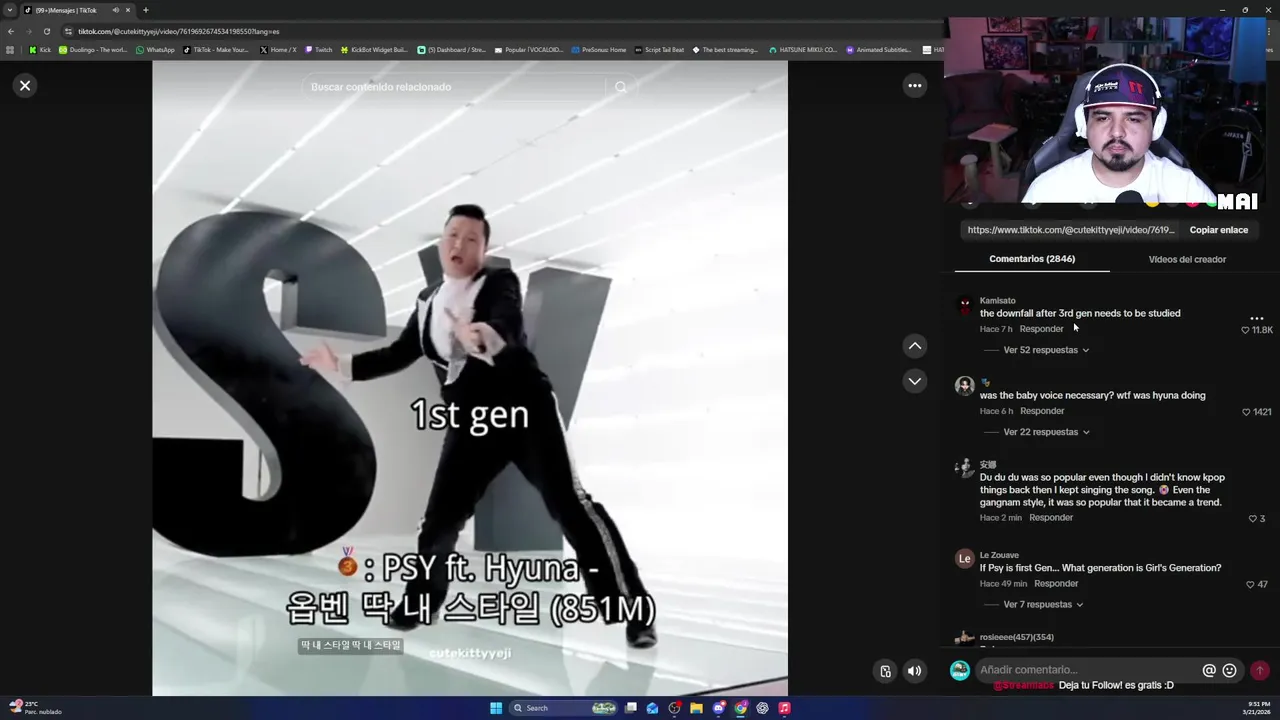Switch to the Videos del creador tab
Screen dimensions: 1280x720
pyautogui.click(x=1187, y=259)
